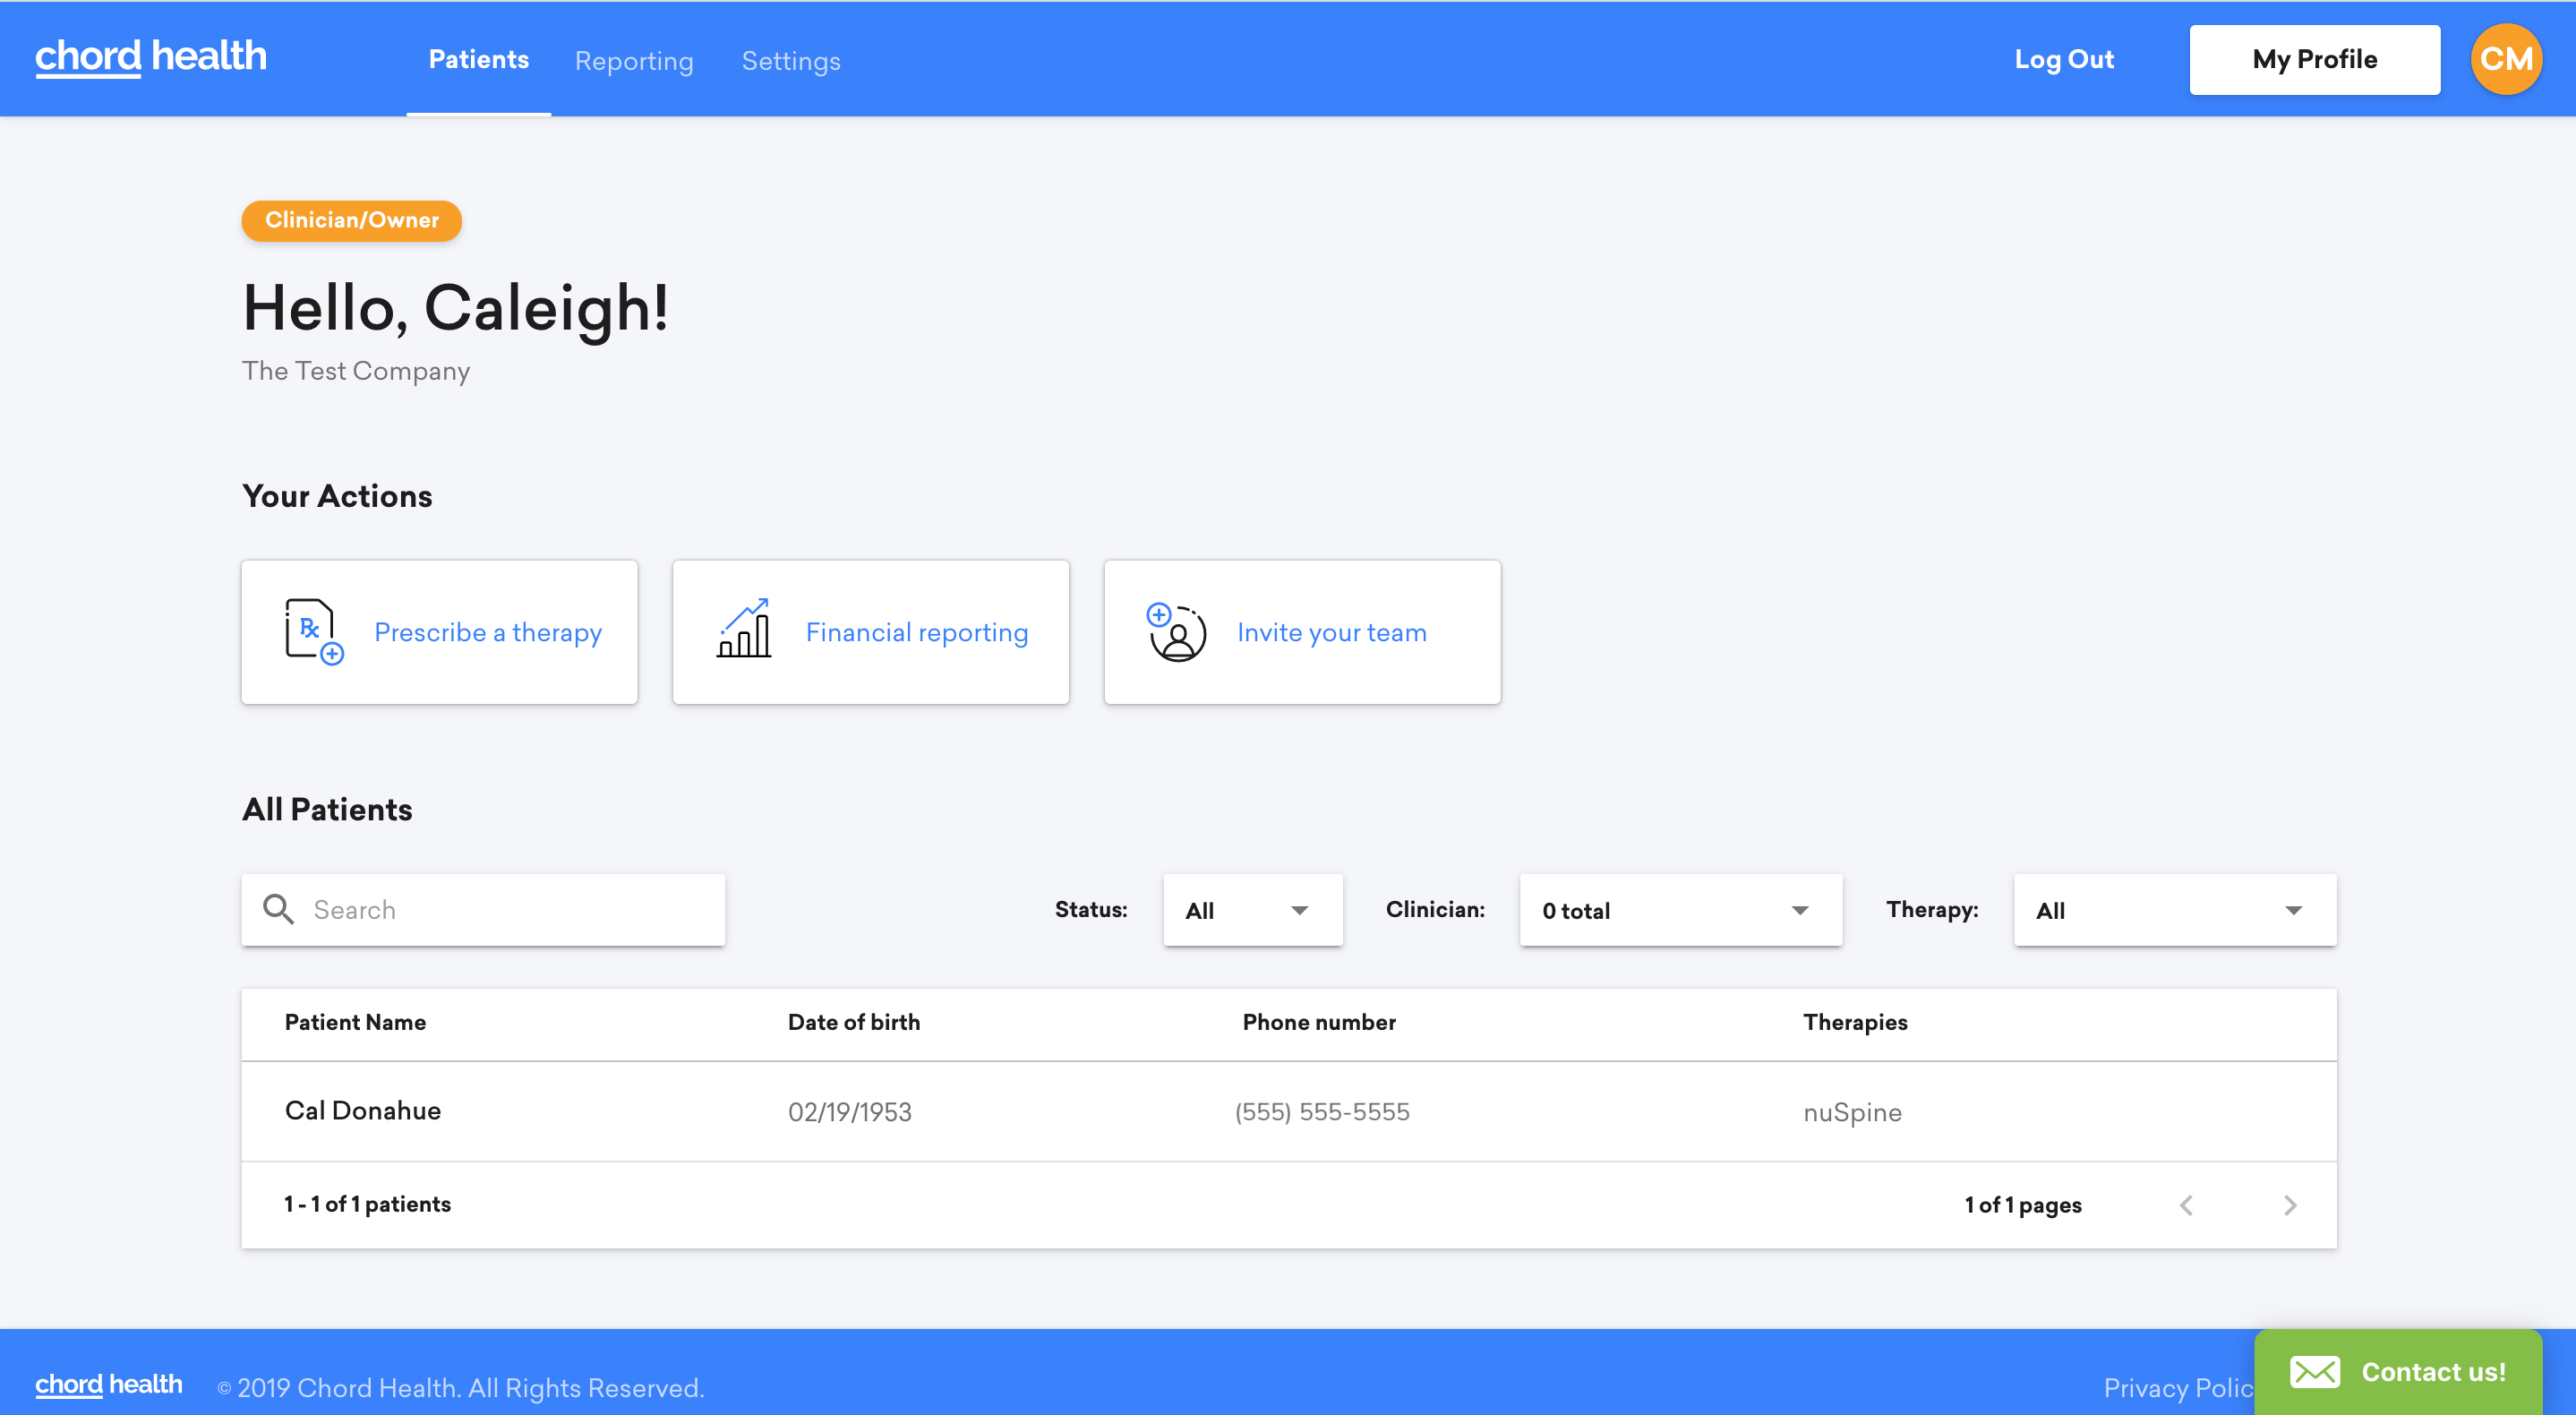Open the Clinician filter showing 0 total
Screen dimensions: 2576x1415
point(1681,910)
